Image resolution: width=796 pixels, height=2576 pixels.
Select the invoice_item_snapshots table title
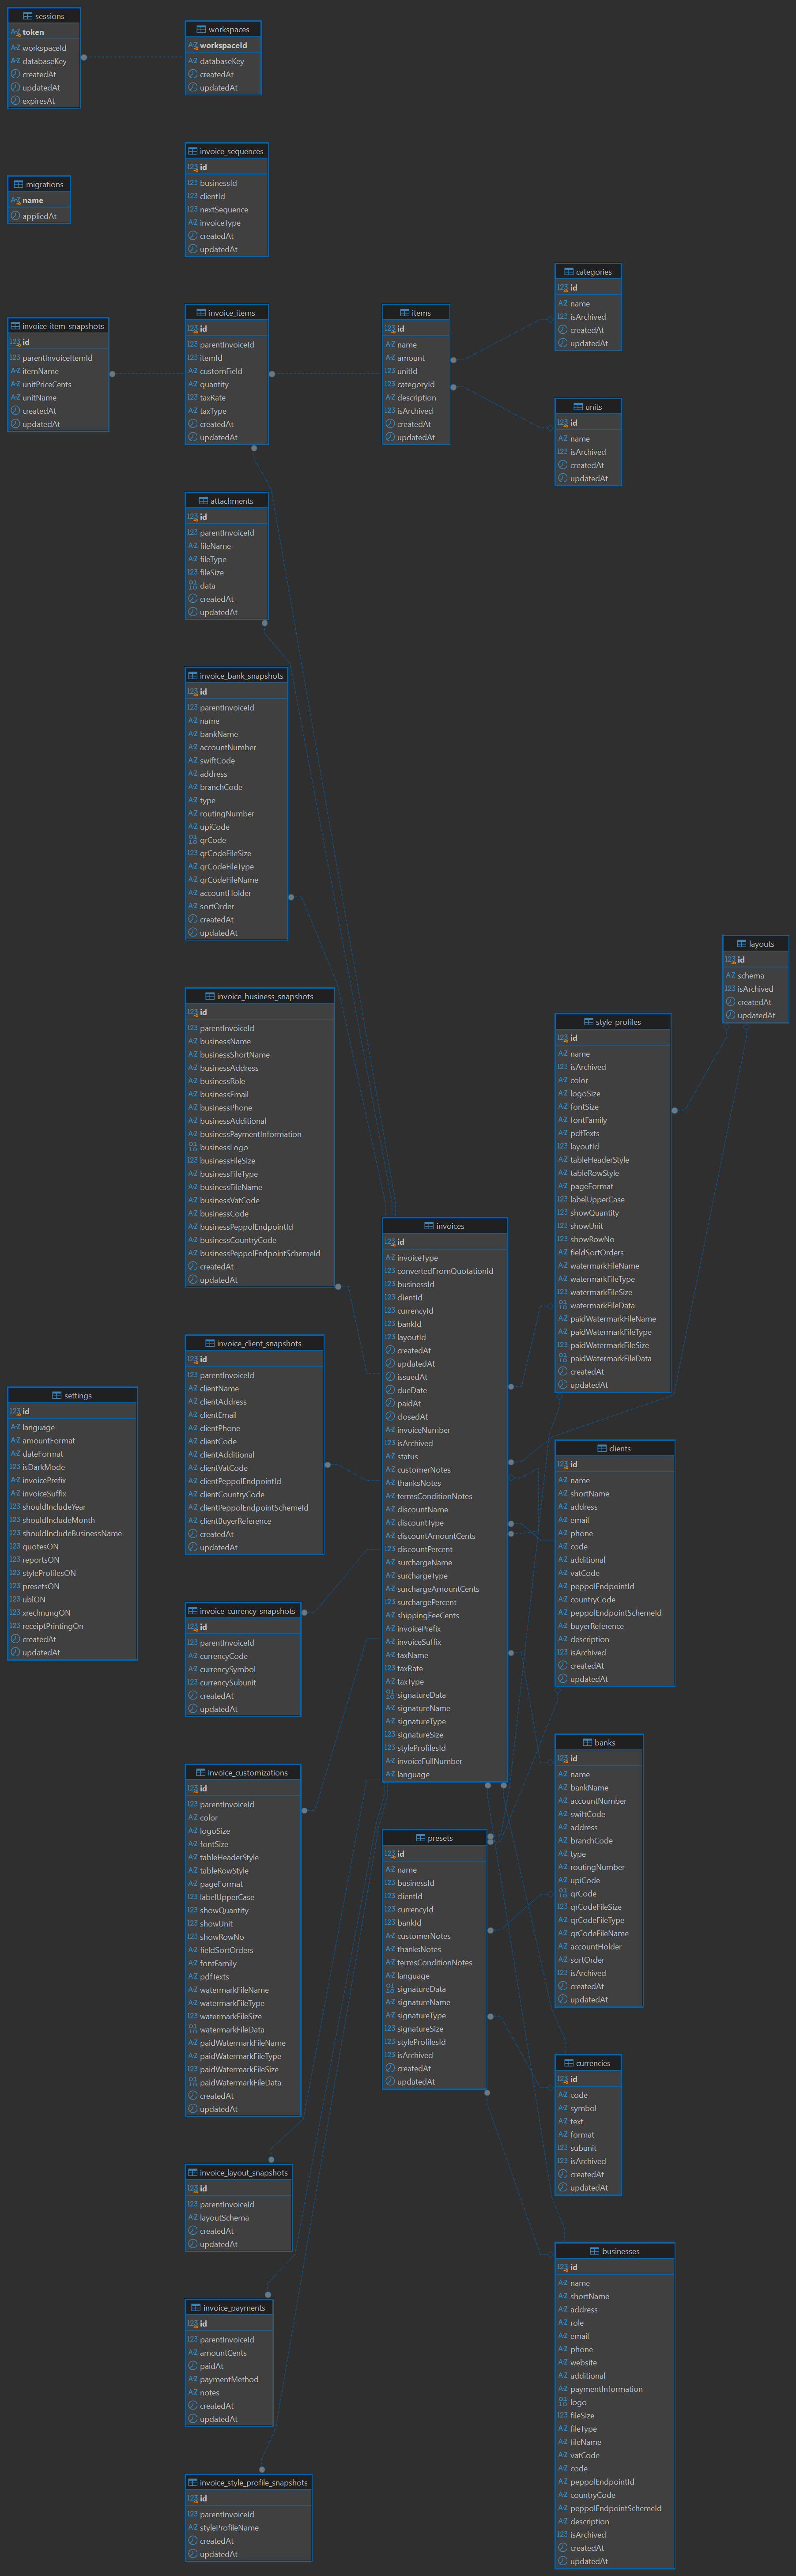(63, 326)
